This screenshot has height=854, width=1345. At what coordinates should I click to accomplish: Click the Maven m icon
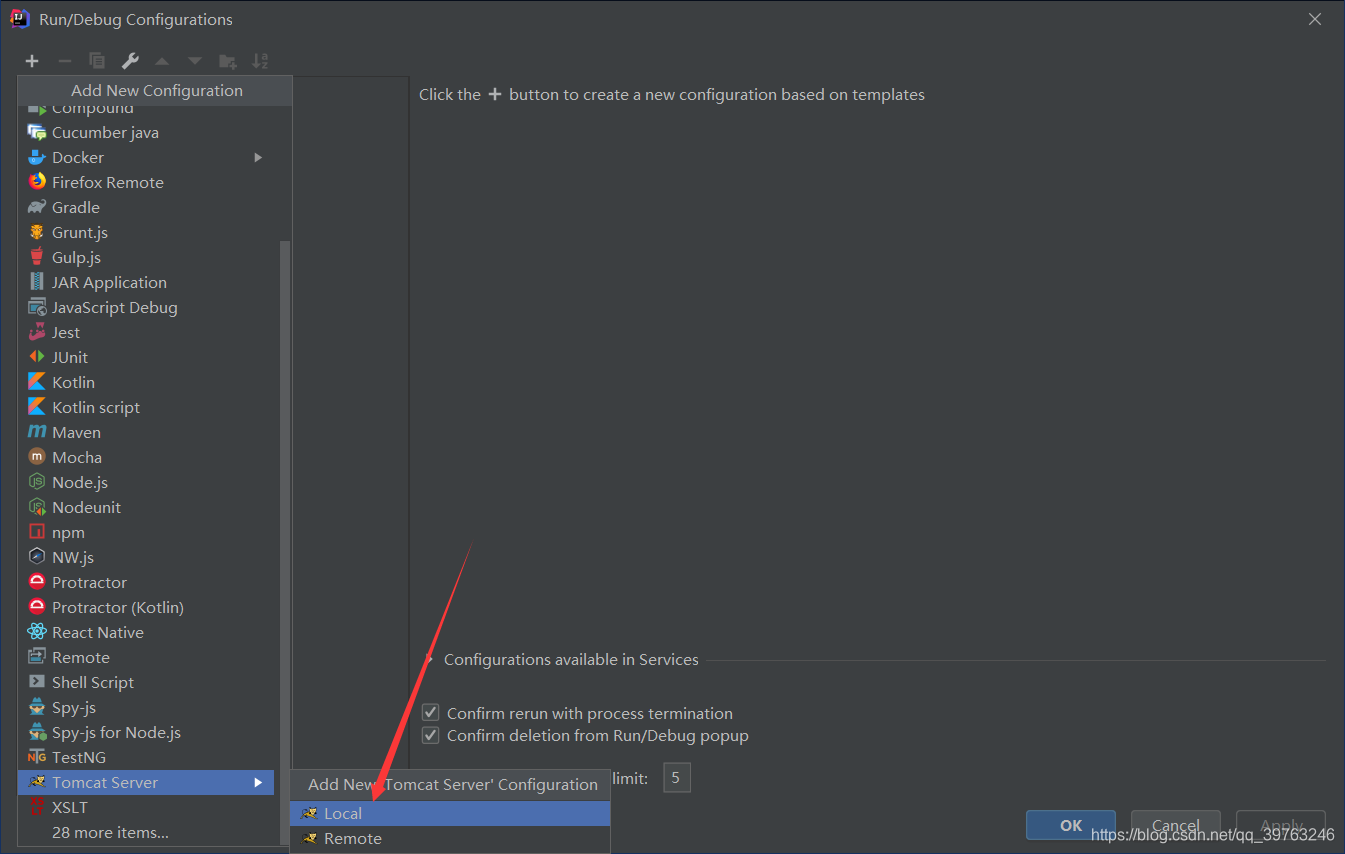pos(37,432)
